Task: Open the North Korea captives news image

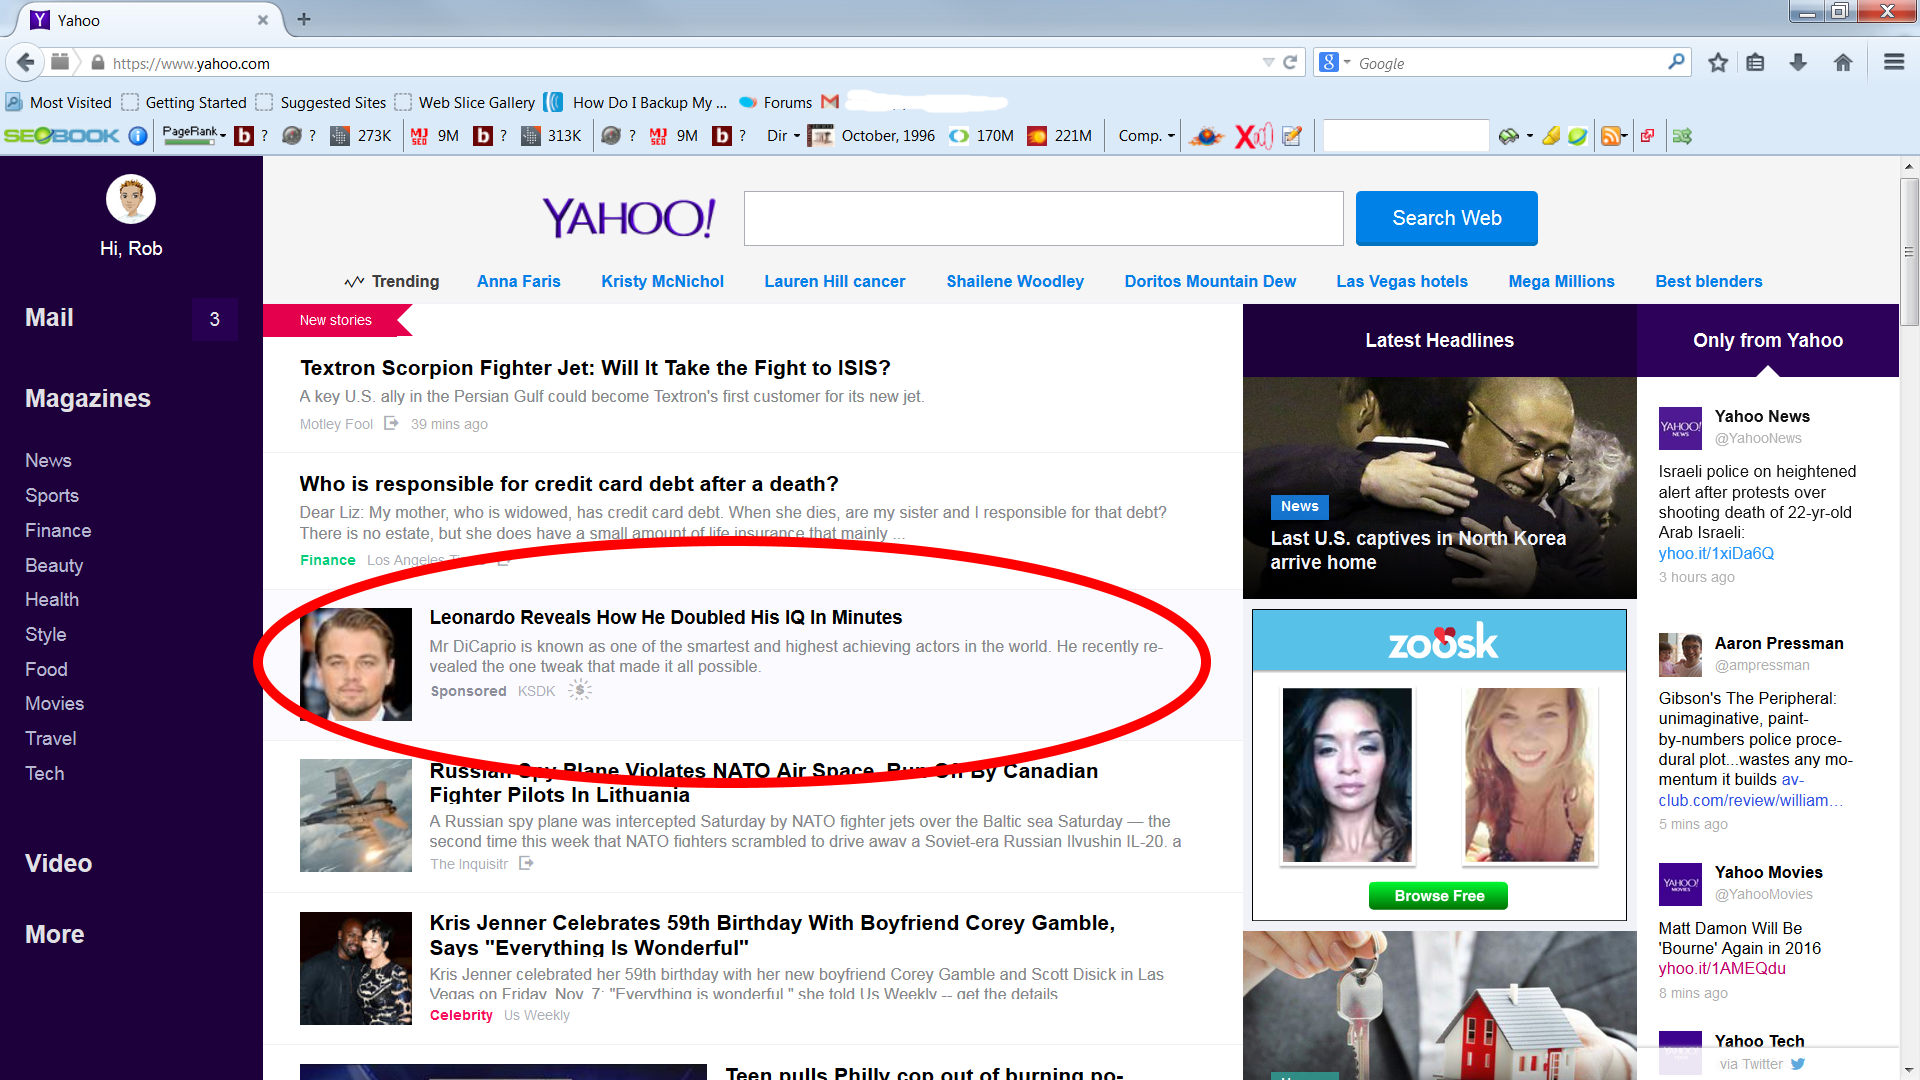Action: point(1439,487)
